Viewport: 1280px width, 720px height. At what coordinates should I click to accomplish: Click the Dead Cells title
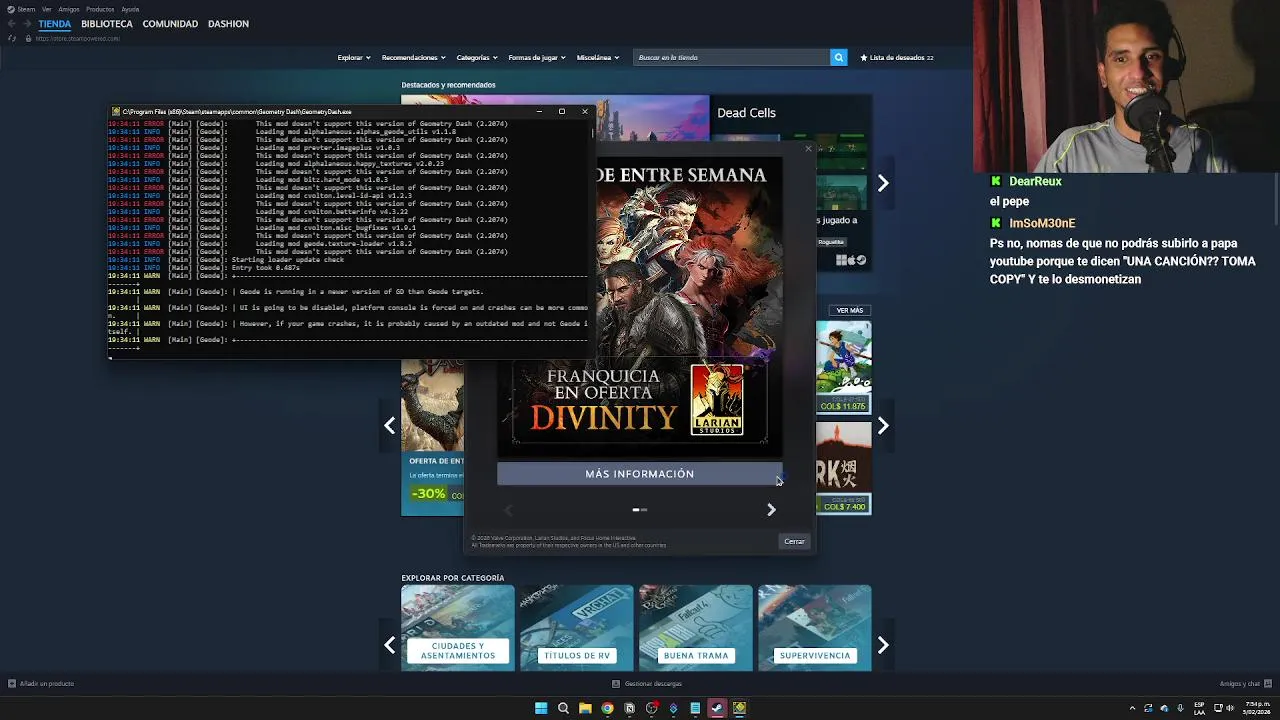coord(746,113)
